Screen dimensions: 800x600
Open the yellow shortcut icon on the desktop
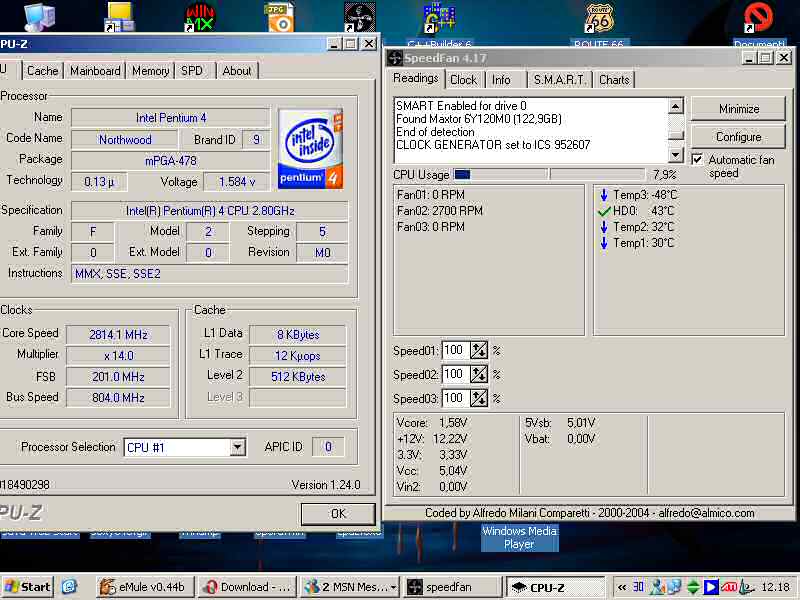click(x=120, y=16)
